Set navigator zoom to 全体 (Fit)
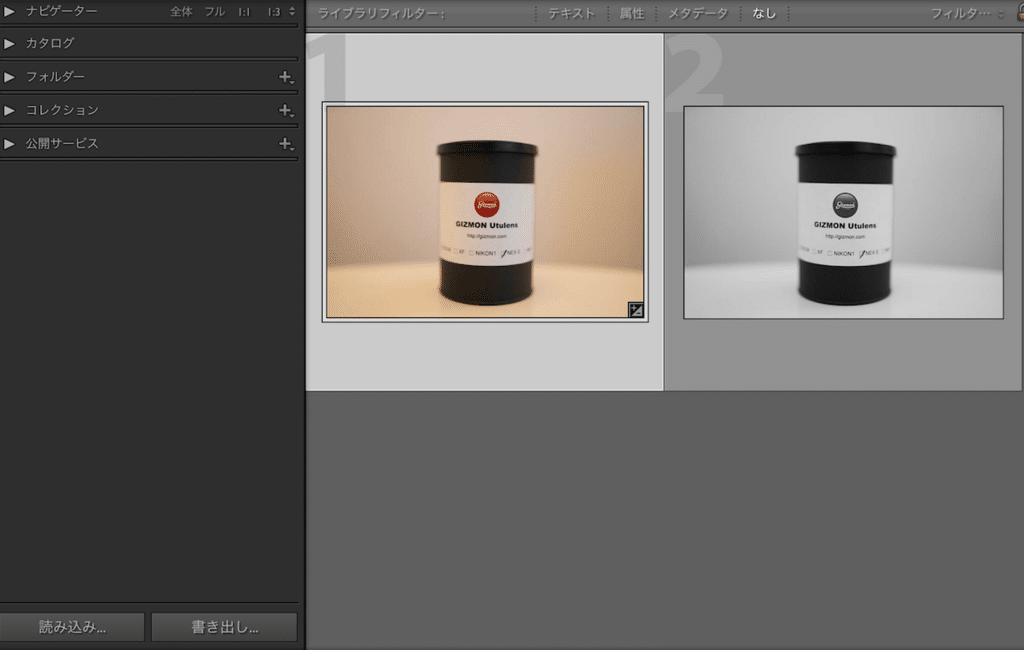The height and width of the screenshot is (650, 1024). pyautogui.click(x=181, y=12)
